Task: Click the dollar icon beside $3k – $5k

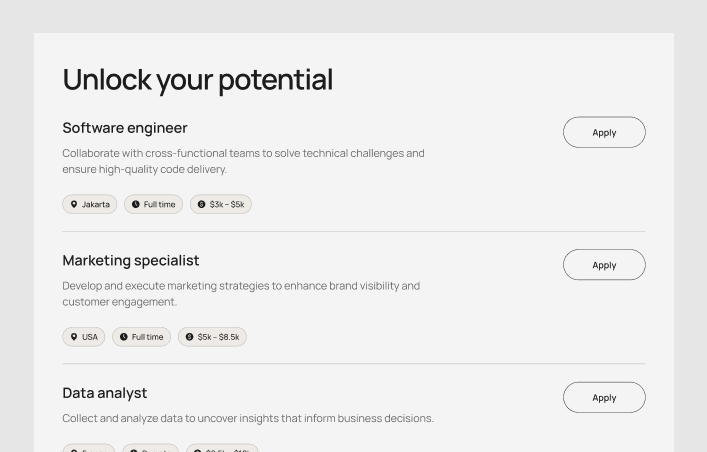Action: tap(202, 204)
